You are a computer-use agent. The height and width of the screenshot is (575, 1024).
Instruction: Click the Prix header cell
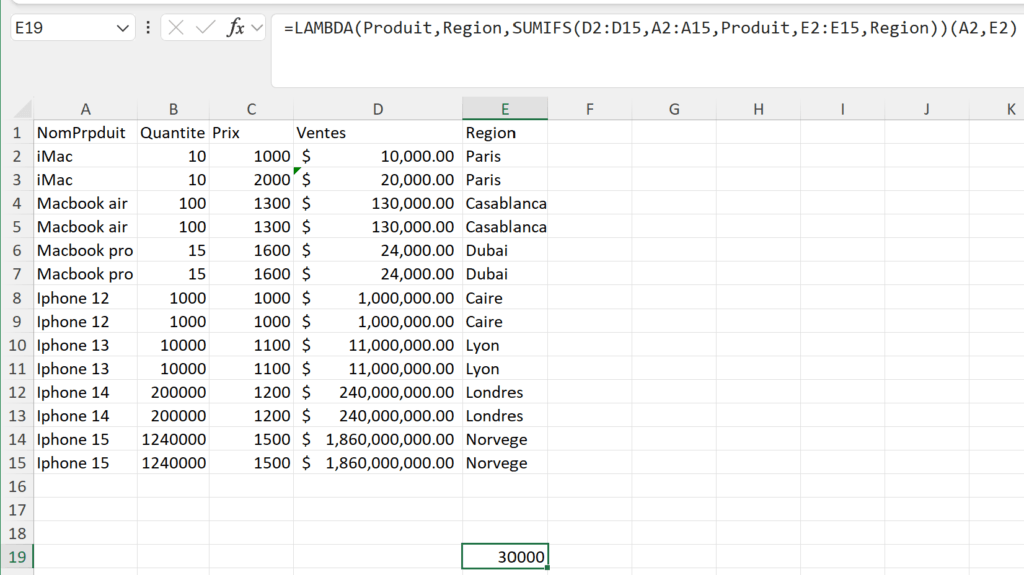point(251,133)
